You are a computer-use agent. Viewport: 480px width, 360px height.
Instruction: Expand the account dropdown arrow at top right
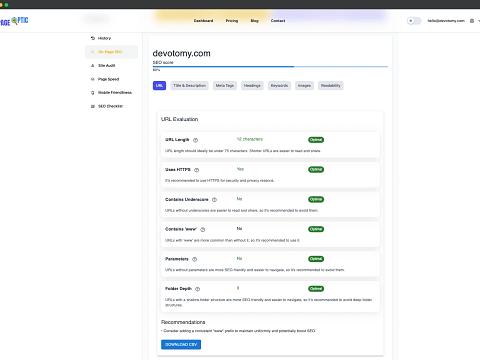[x=479, y=21]
